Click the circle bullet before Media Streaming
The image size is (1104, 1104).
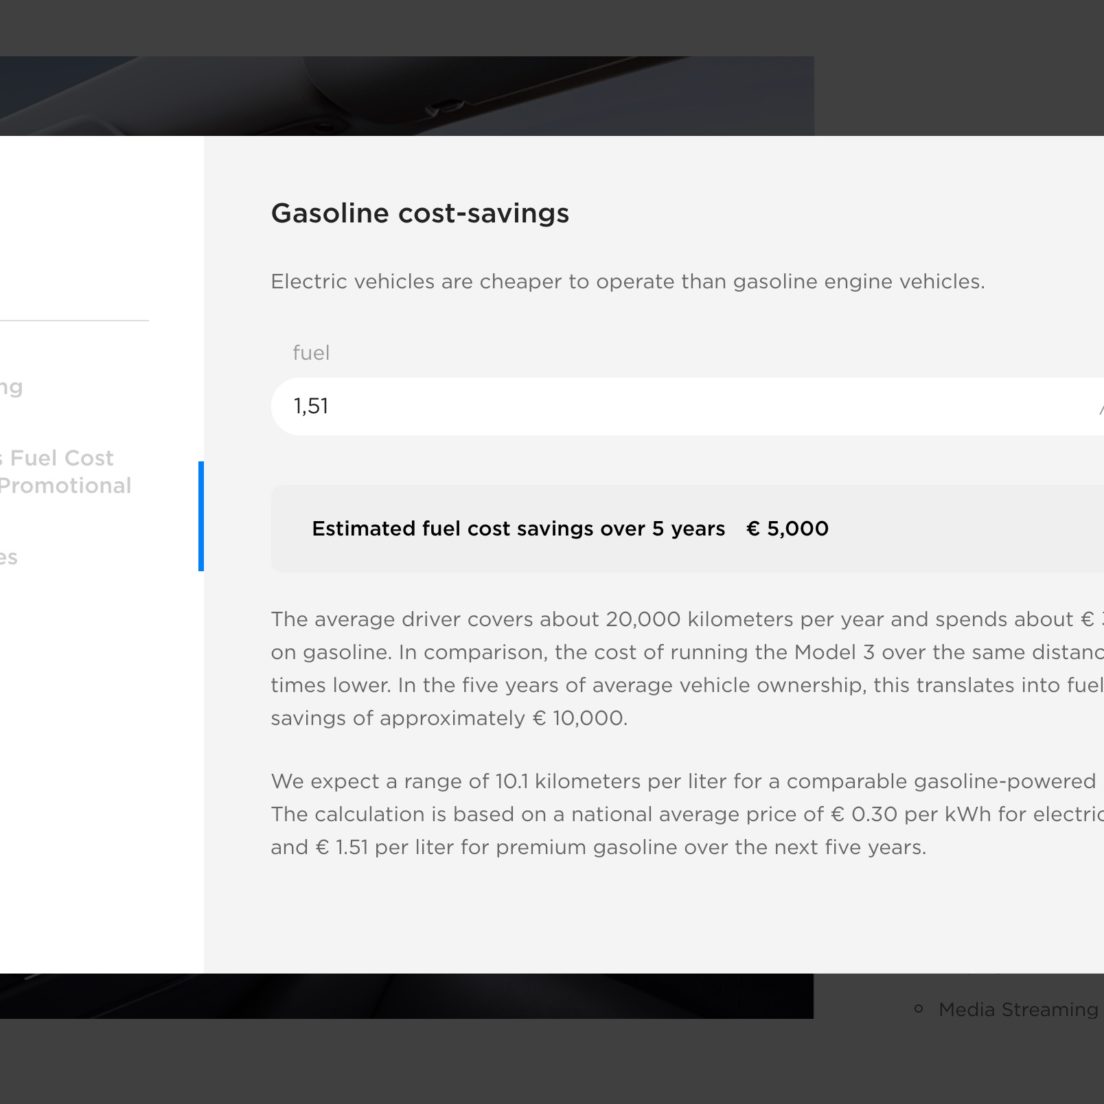918,1009
